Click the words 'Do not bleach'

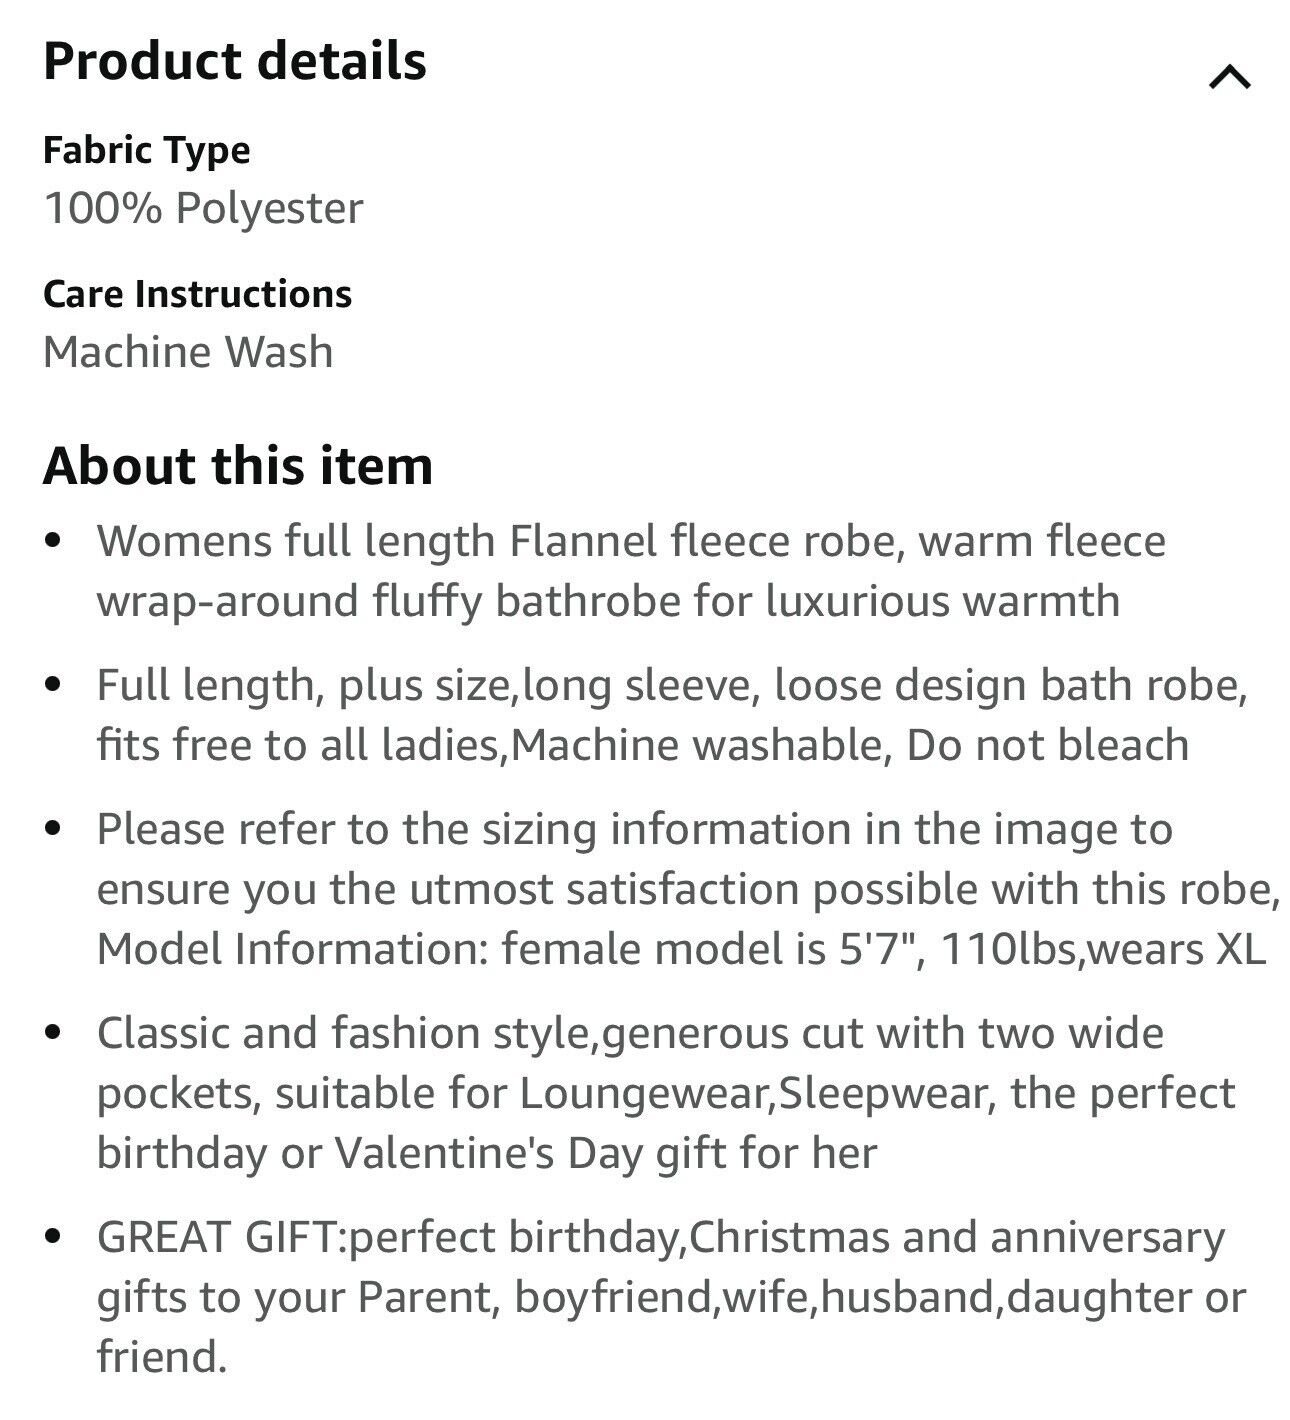[x=1048, y=745]
